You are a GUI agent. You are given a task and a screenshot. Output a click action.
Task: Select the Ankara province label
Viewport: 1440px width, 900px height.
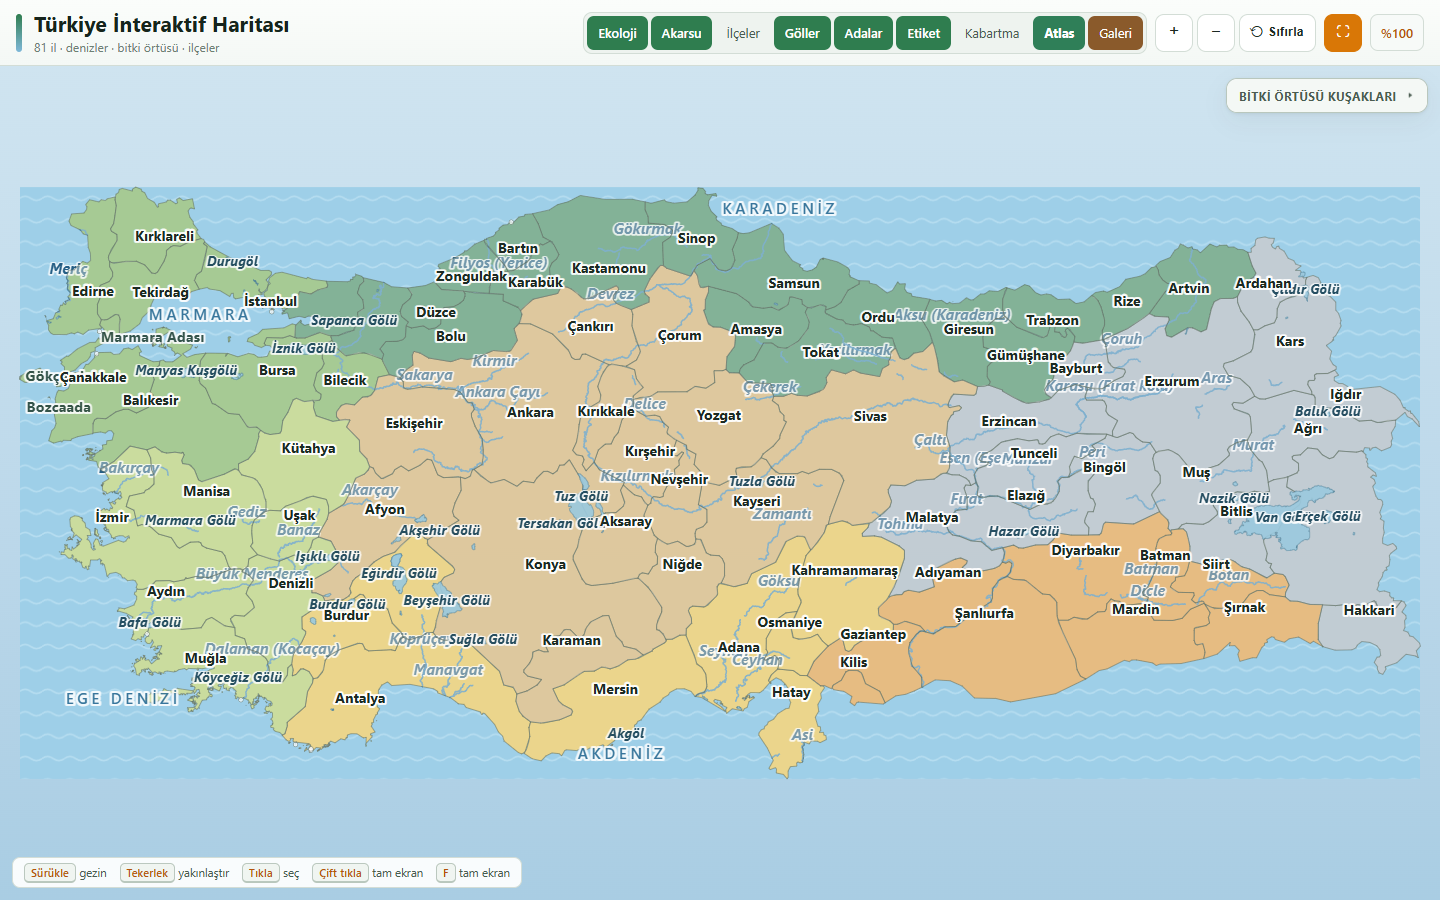click(530, 412)
